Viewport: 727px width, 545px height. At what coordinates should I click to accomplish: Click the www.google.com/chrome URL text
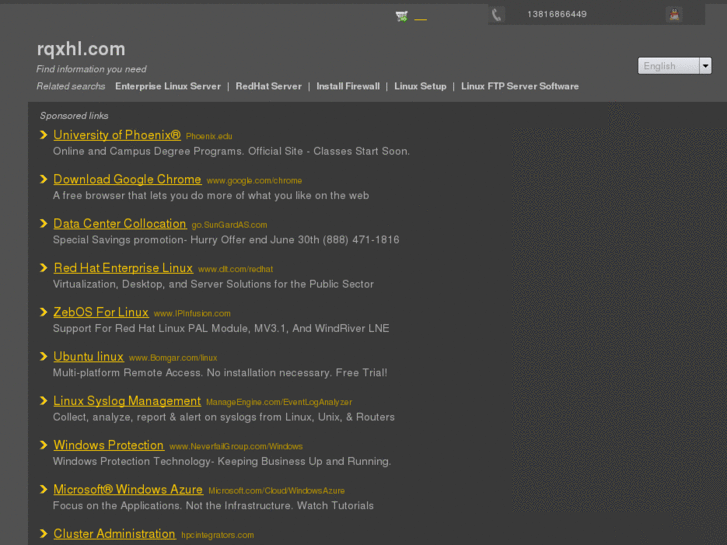tap(254, 180)
